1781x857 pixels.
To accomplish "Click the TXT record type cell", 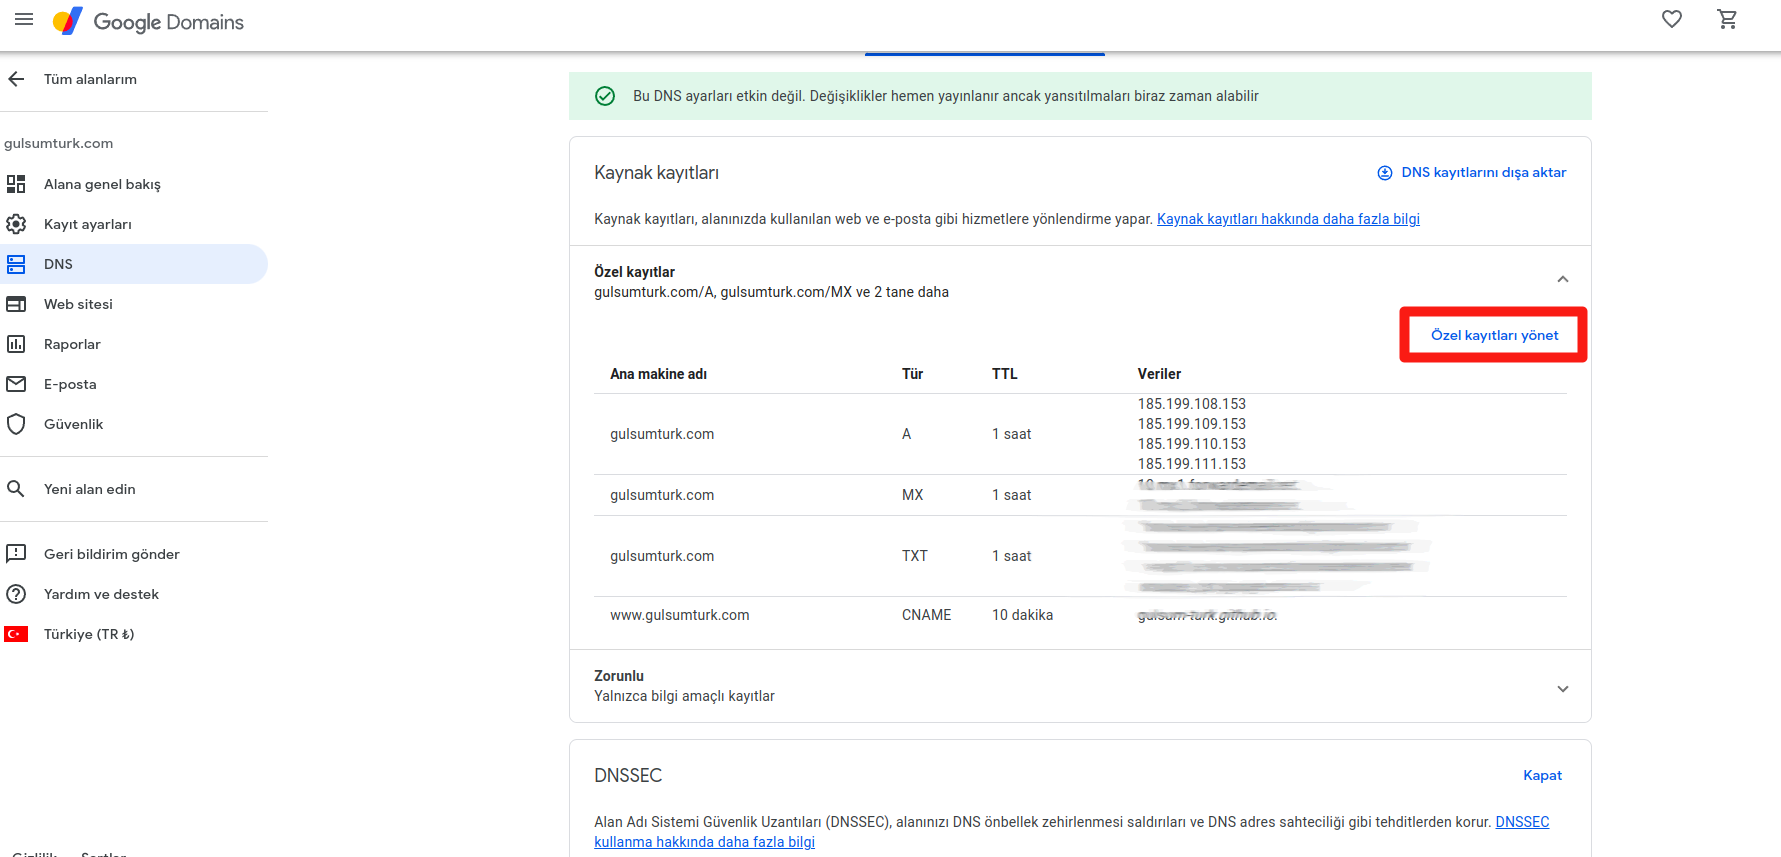I will click(914, 556).
